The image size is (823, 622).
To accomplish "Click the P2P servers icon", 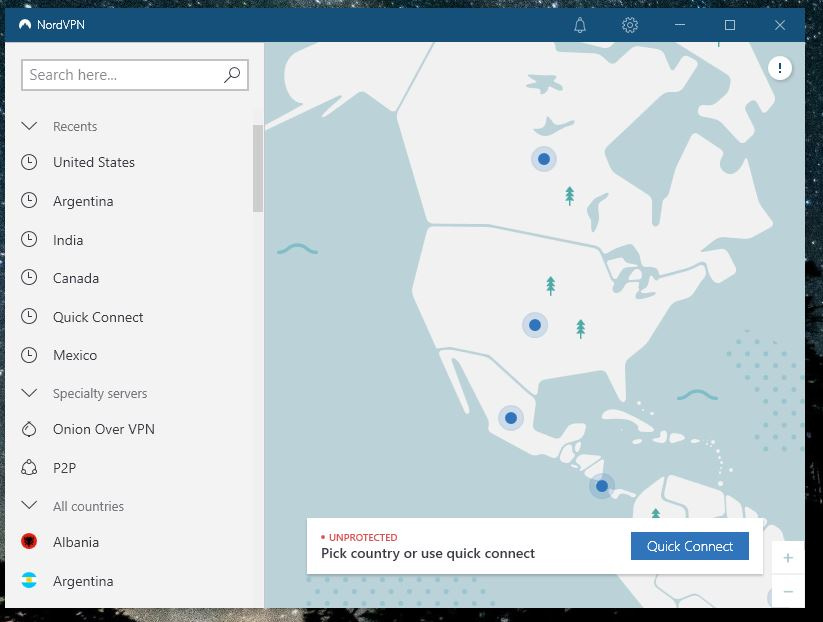I will (x=29, y=468).
